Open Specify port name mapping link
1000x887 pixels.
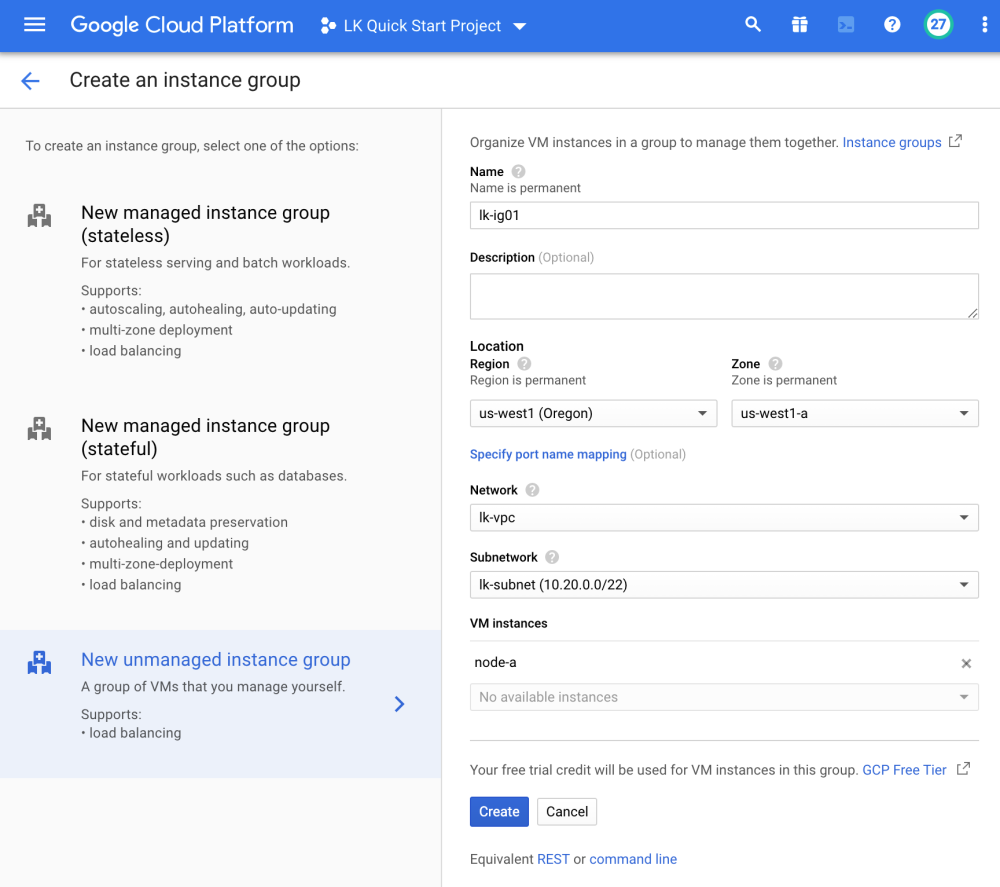548,454
